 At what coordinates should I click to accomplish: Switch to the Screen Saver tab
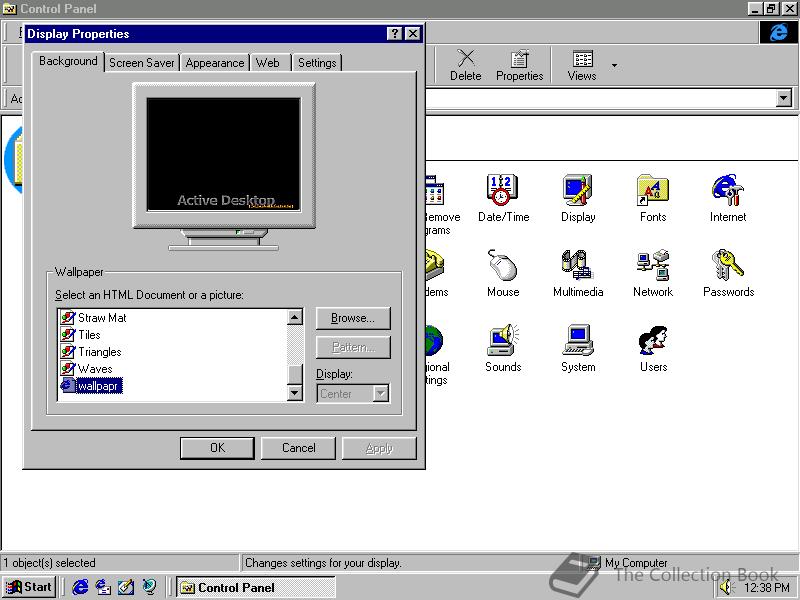(x=142, y=63)
